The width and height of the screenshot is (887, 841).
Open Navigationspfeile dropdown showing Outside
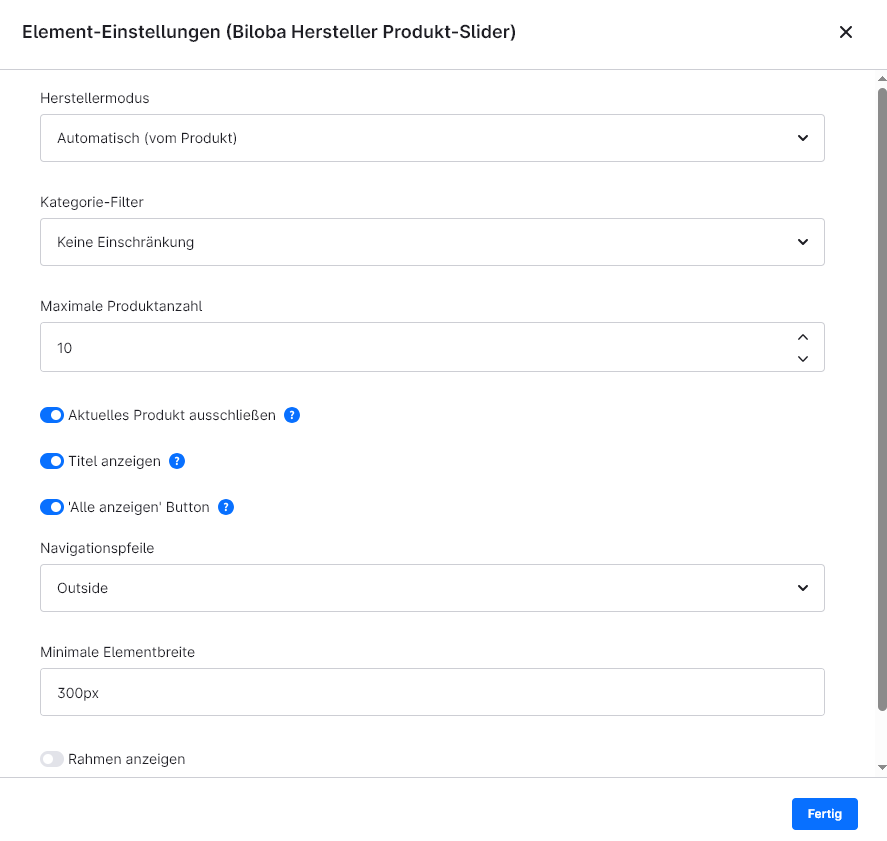coord(432,588)
